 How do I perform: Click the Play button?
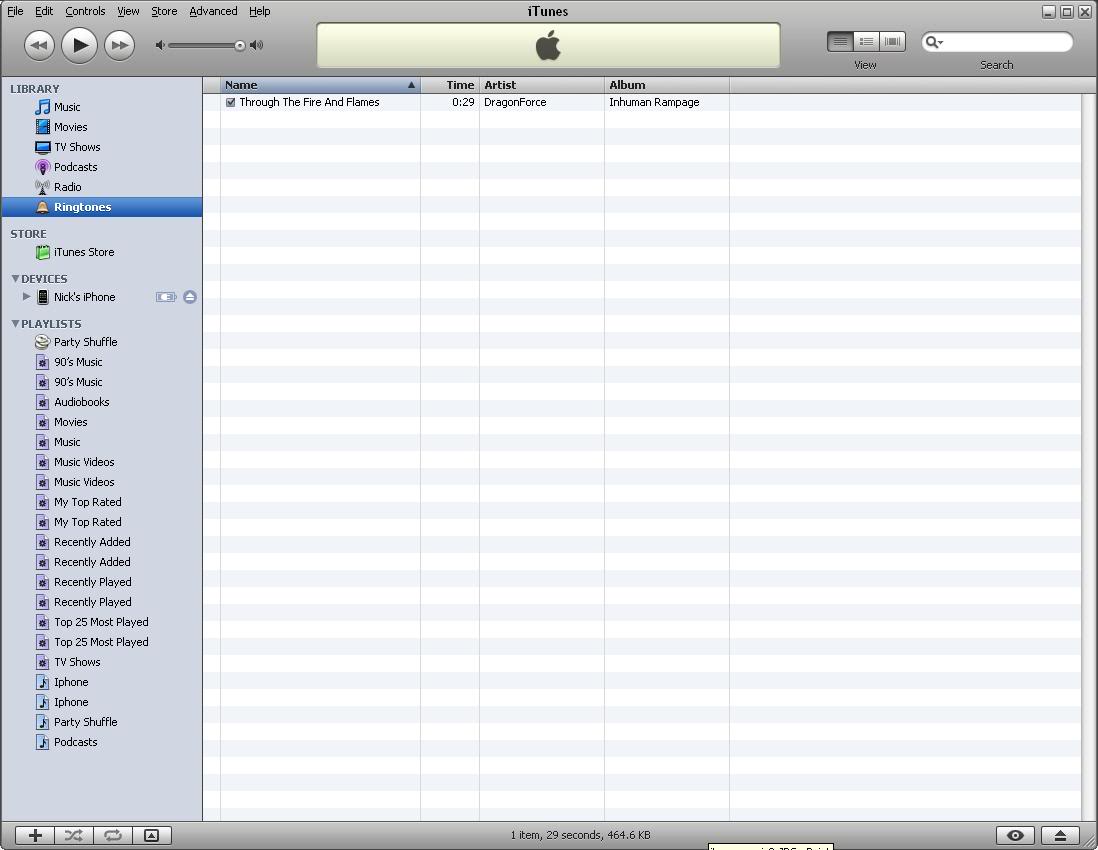pos(79,46)
